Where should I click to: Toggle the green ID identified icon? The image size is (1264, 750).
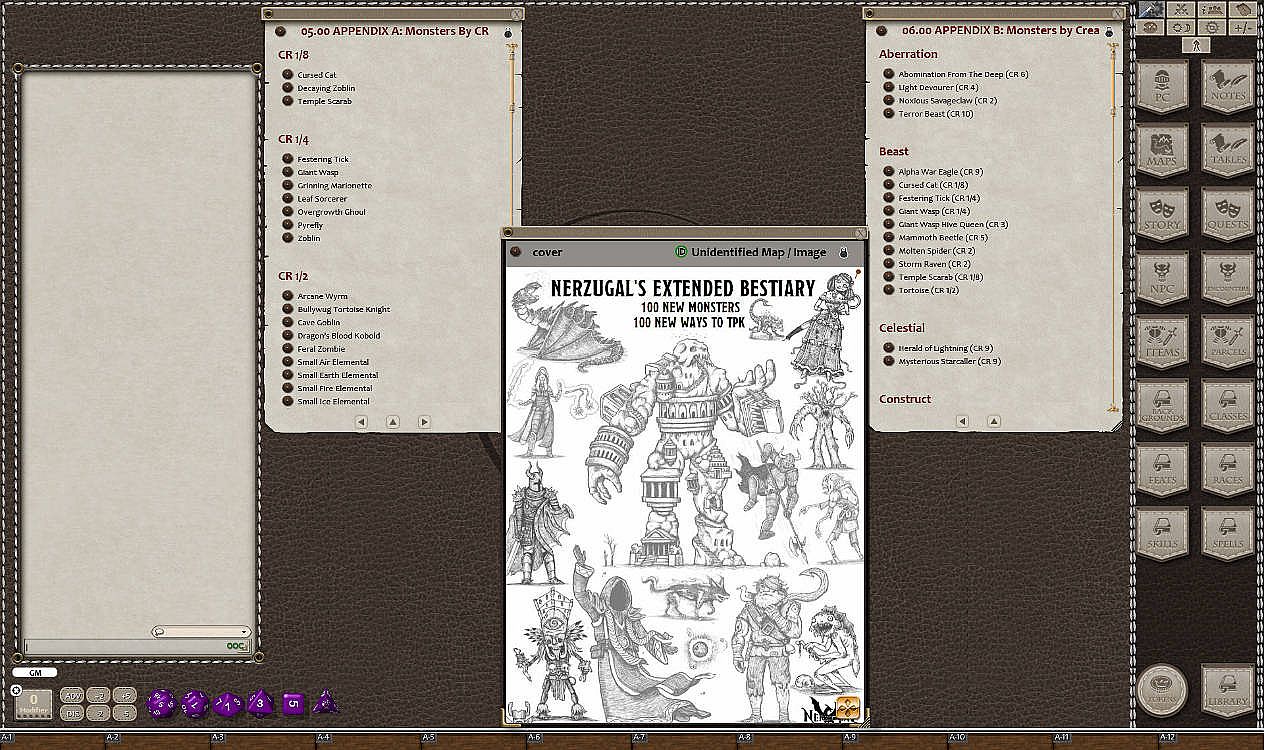681,253
